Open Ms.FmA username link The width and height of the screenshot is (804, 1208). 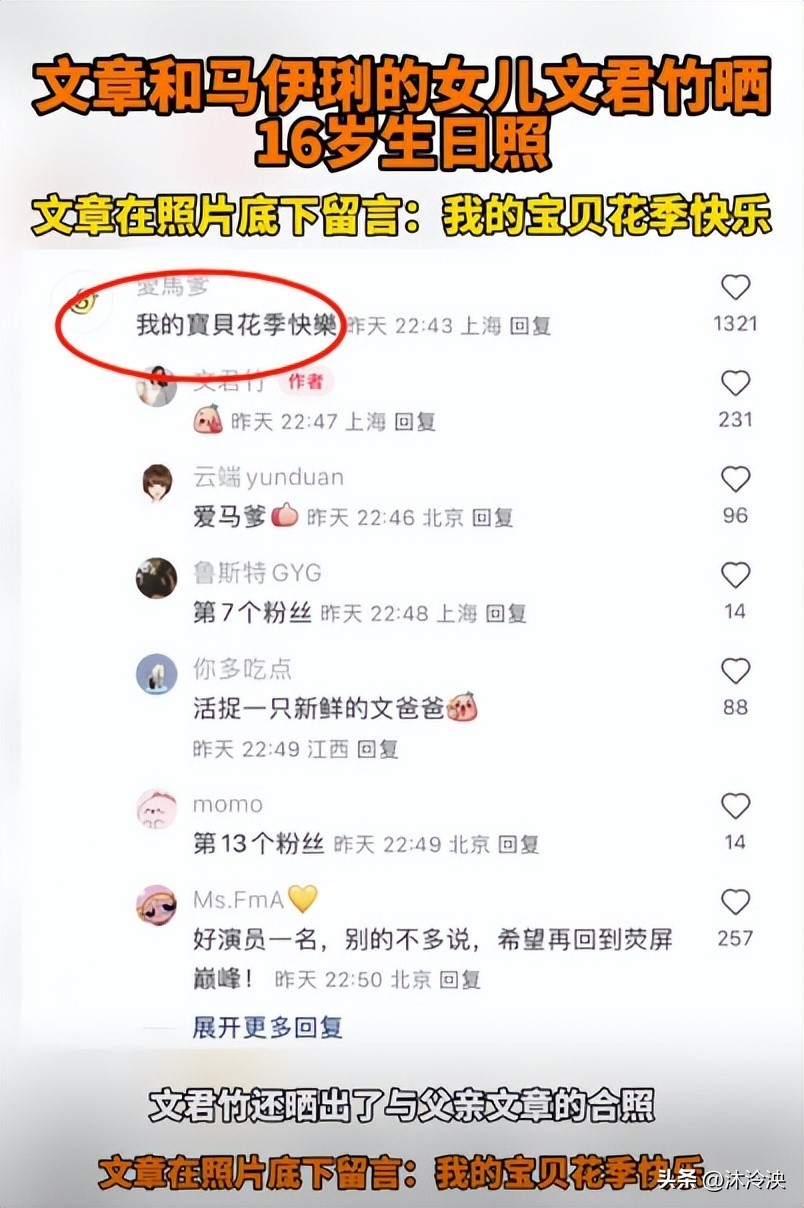coord(239,899)
